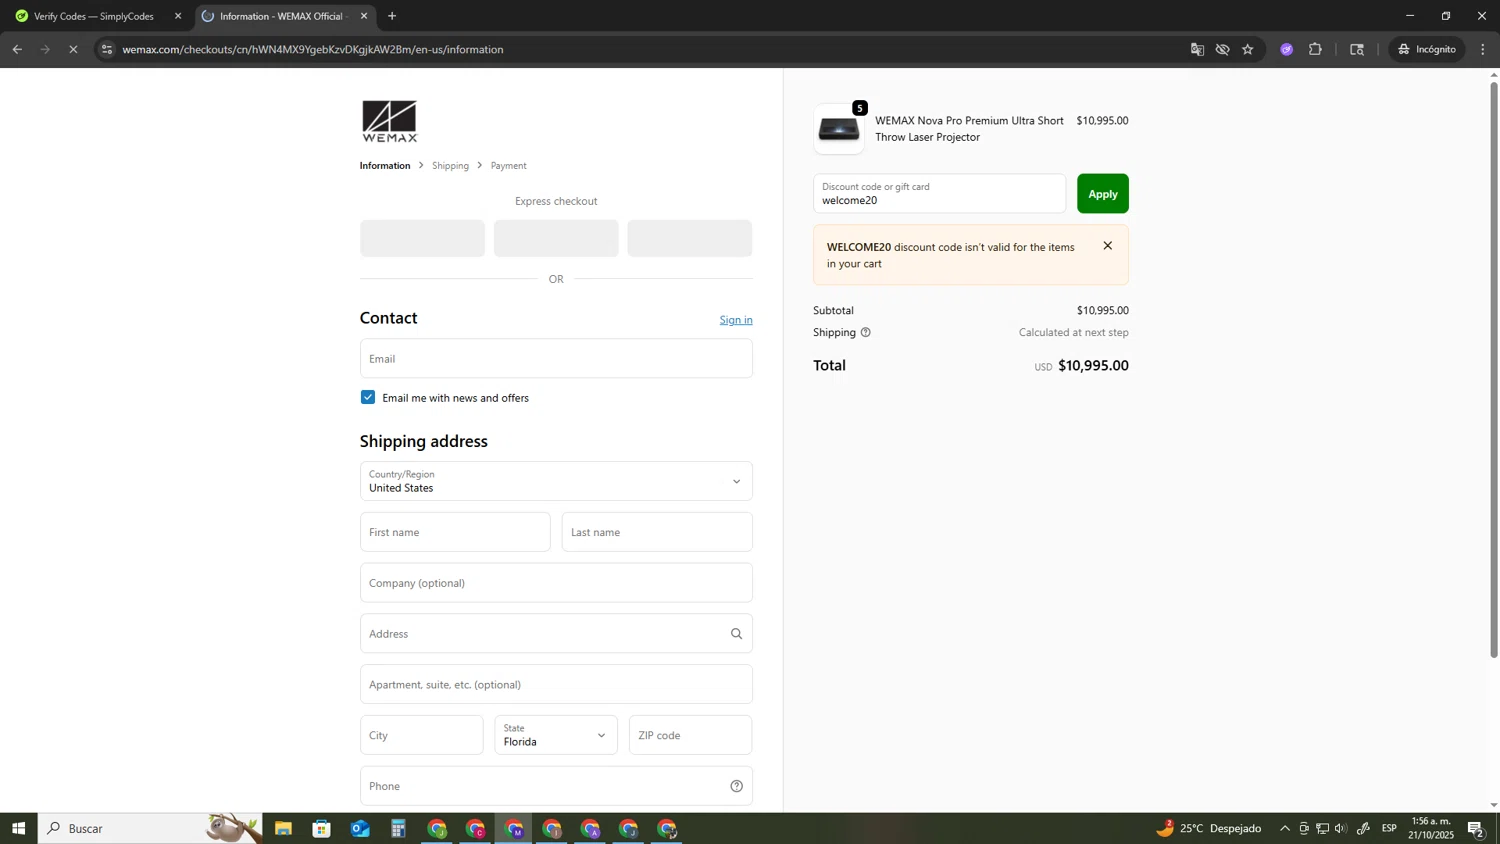
Task: View site information icon in address bar
Action: 107,49
